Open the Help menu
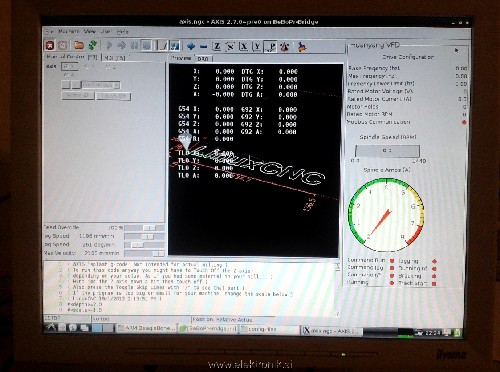The width and height of the screenshot is (500, 372). tap(122, 32)
